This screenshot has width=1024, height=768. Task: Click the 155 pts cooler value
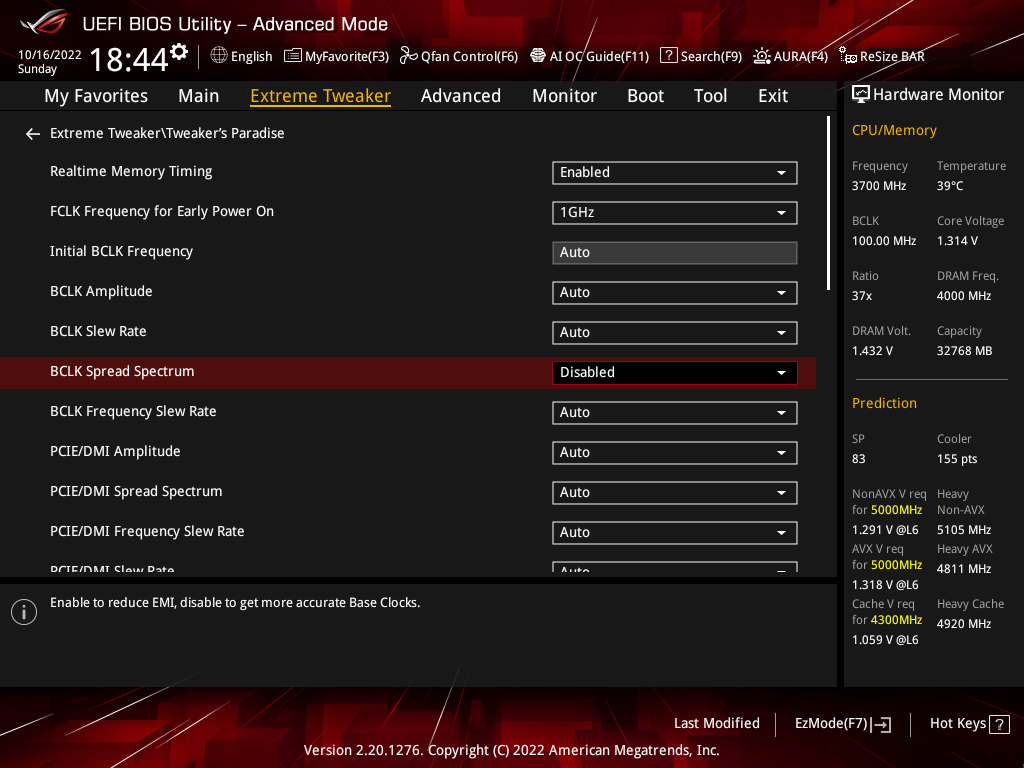pyautogui.click(x=957, y=459)
